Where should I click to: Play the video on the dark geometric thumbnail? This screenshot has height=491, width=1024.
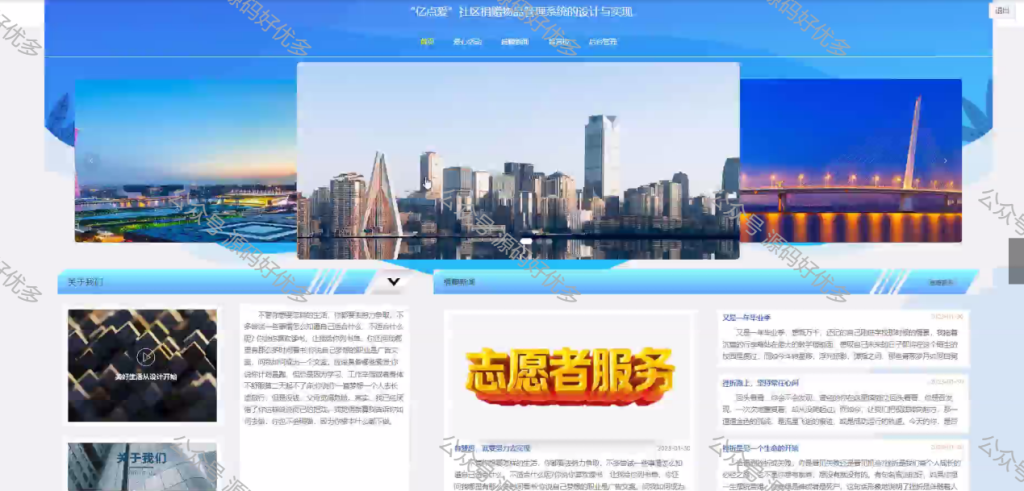(x=146, y=356)
